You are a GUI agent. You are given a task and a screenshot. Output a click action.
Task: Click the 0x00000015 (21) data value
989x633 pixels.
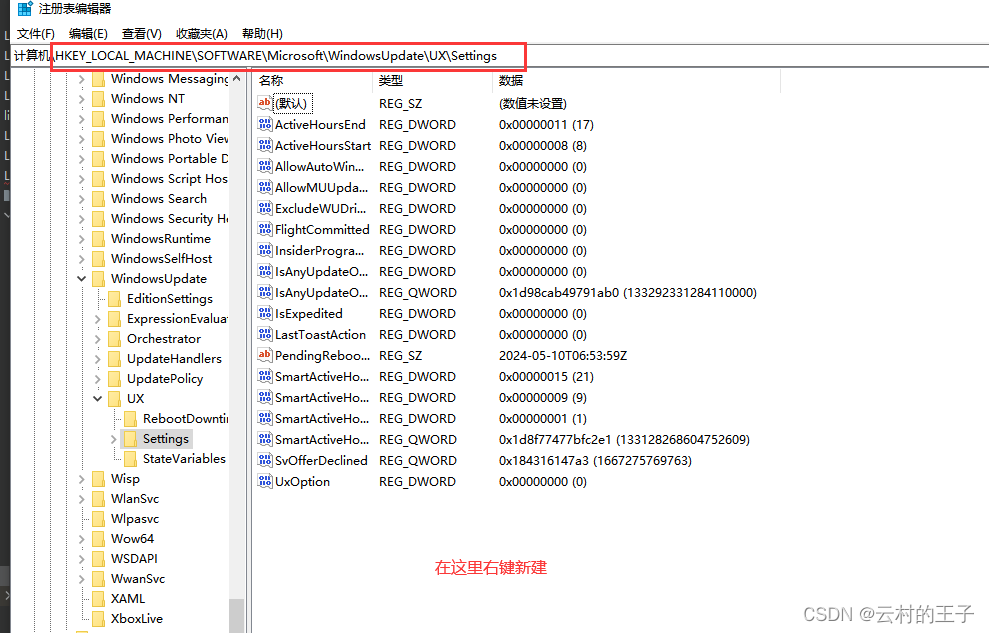pos(546,376)
